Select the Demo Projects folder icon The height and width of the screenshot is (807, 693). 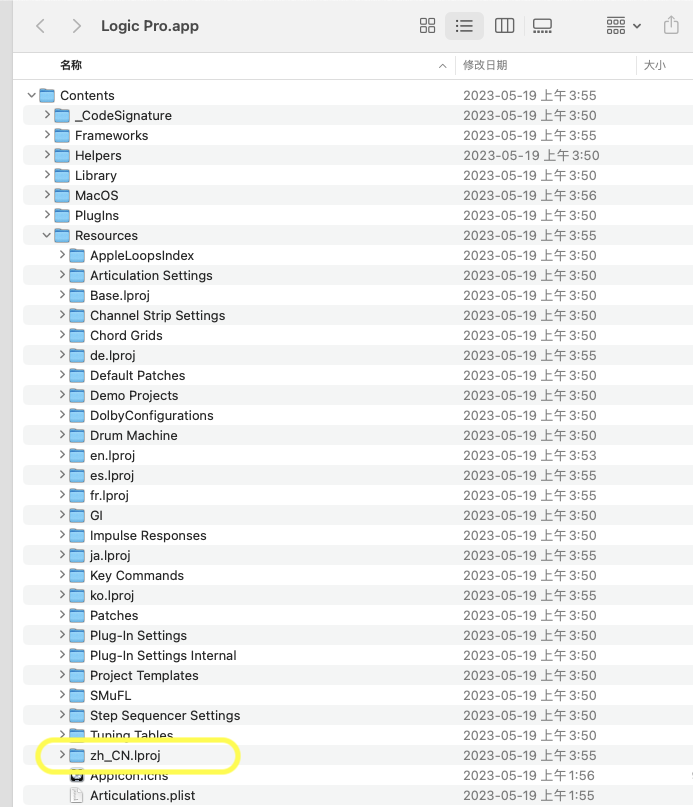tap(77, 395)
